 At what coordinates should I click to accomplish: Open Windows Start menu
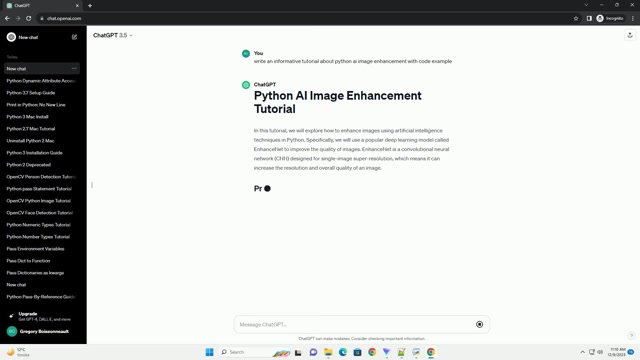209,352
